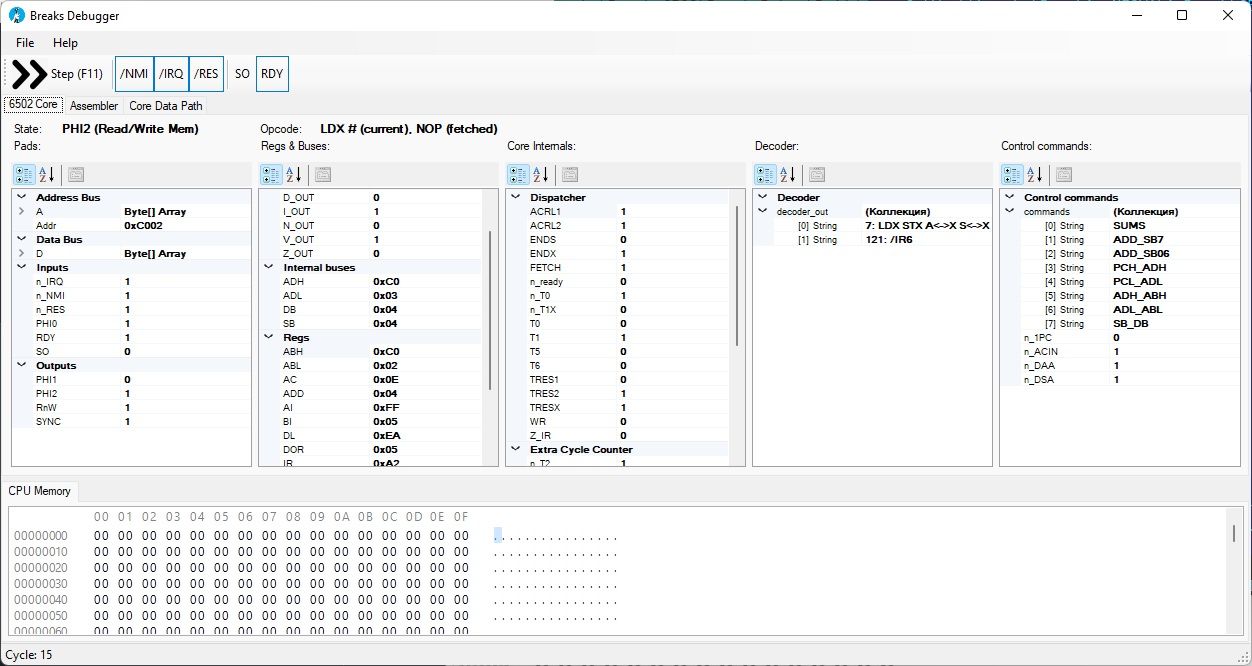Select Categorized view icon in Decoder panel
1252x666 pixels.
765,175
